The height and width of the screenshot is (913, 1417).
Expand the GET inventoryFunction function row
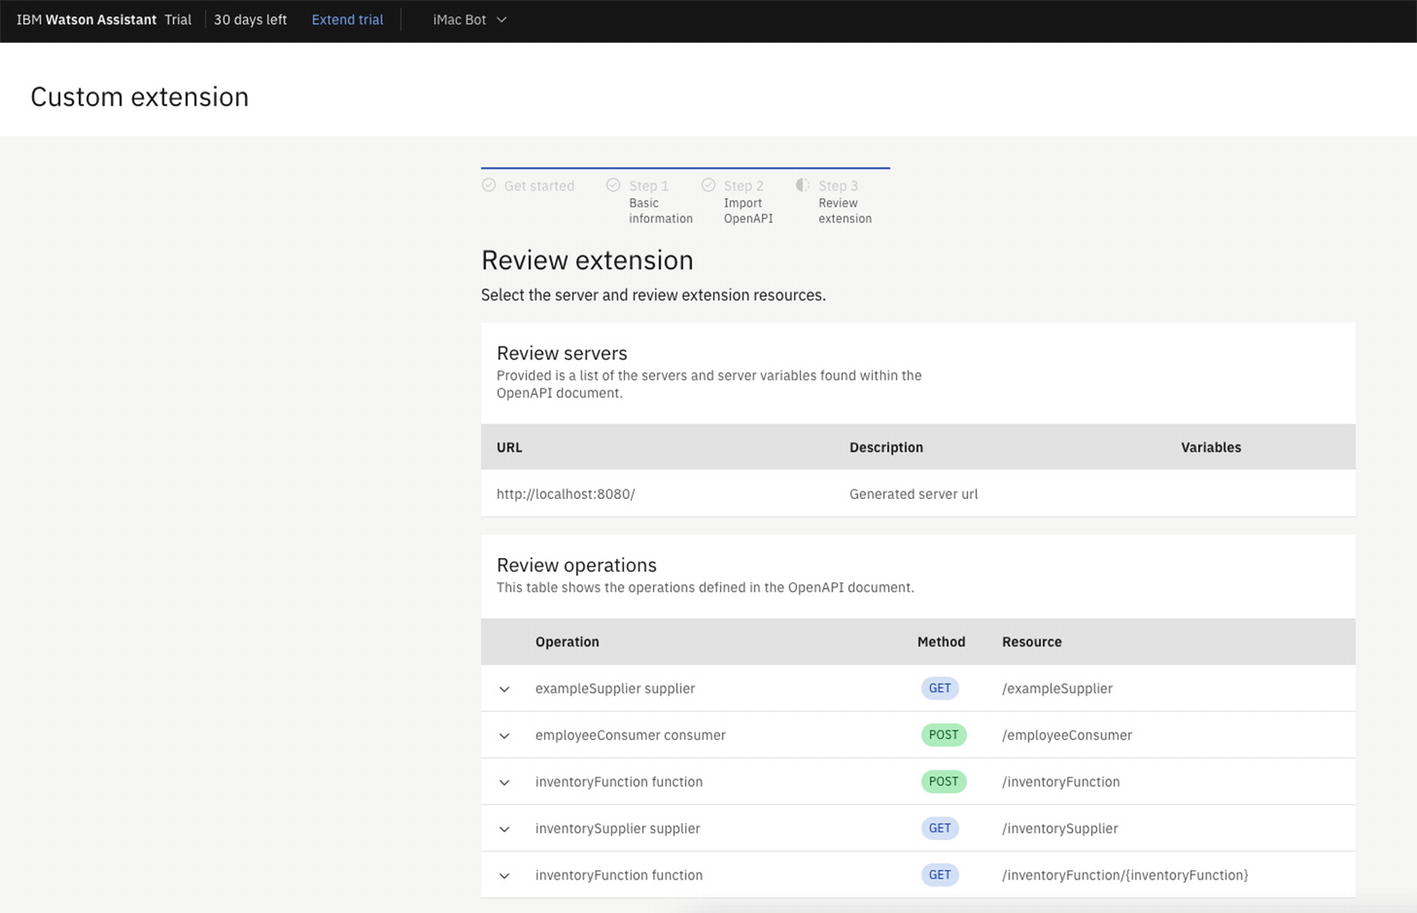pos(505,876)
